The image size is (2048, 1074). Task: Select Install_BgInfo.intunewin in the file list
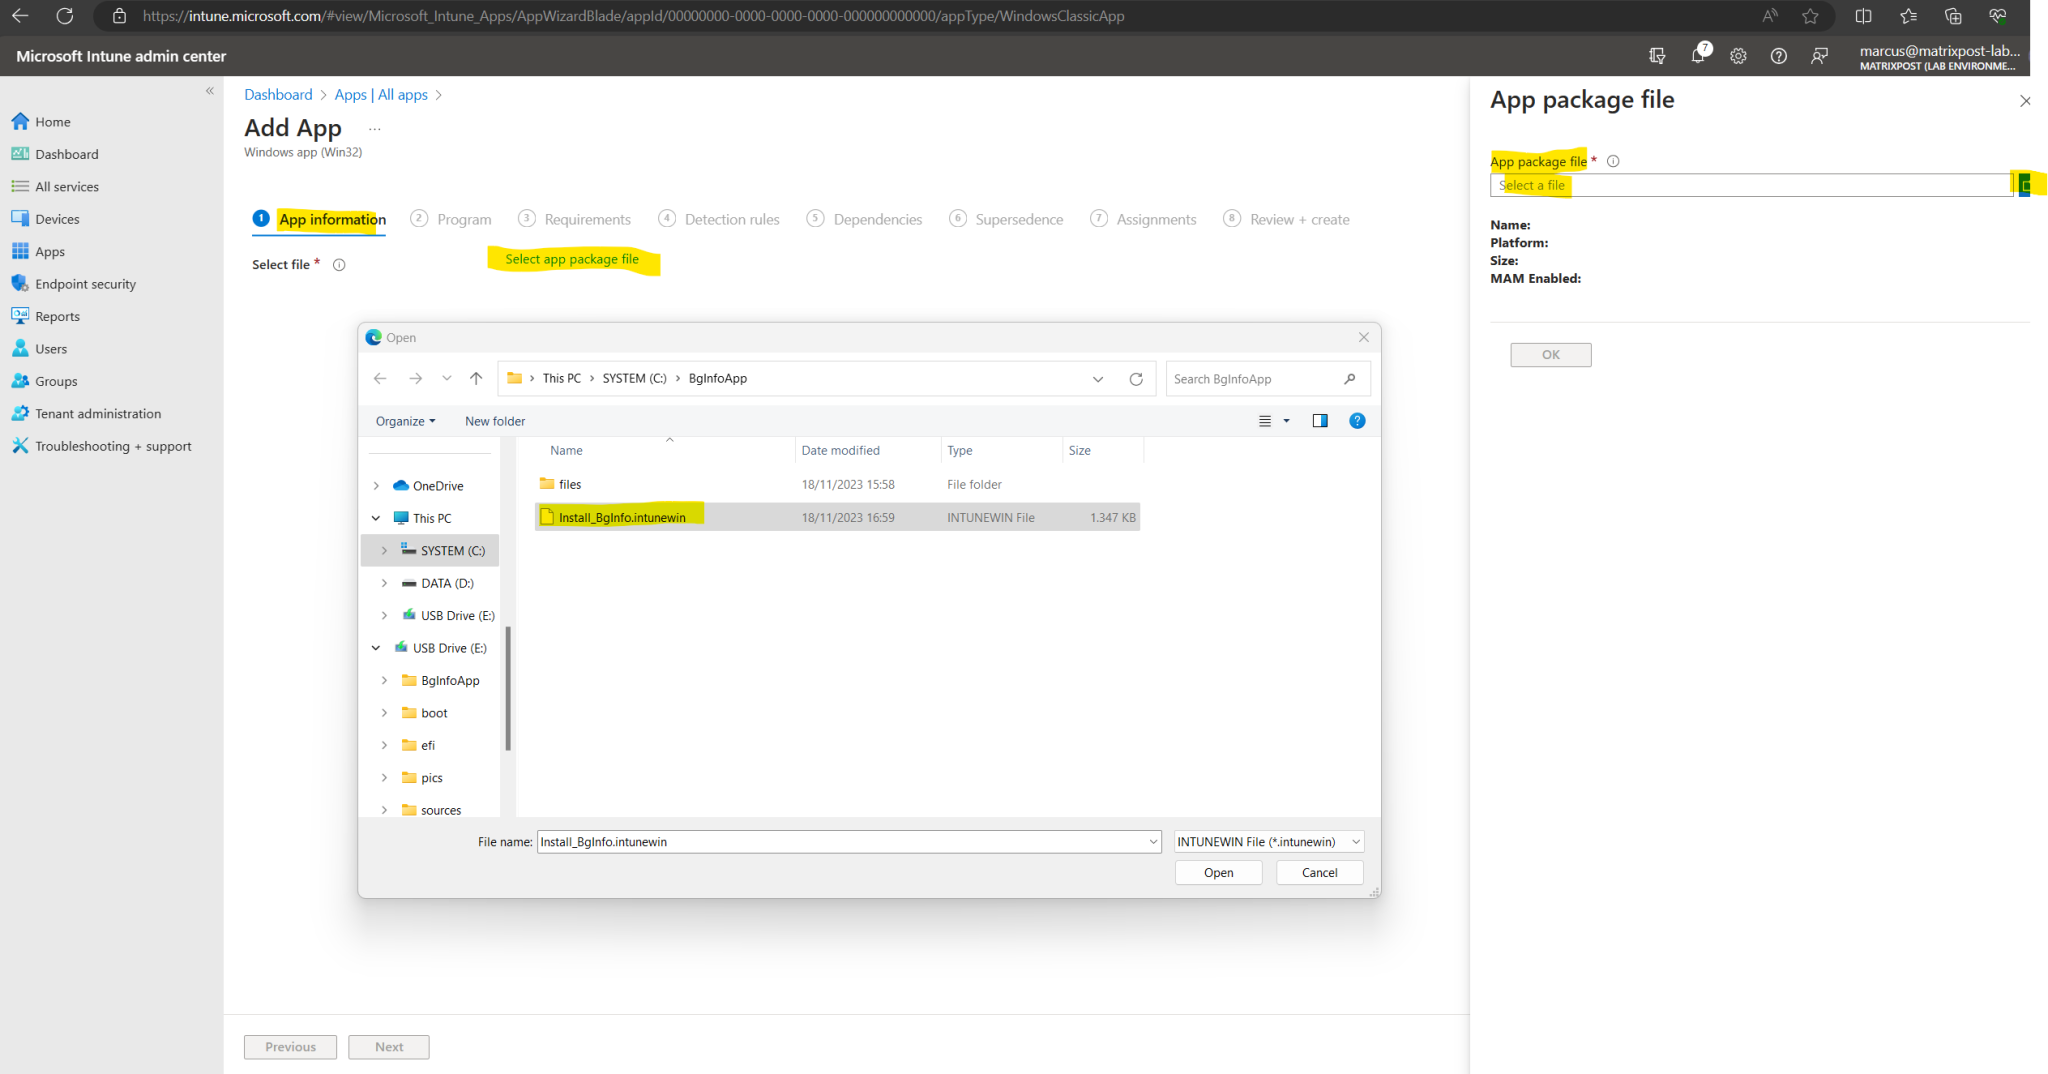coord(622,517)
